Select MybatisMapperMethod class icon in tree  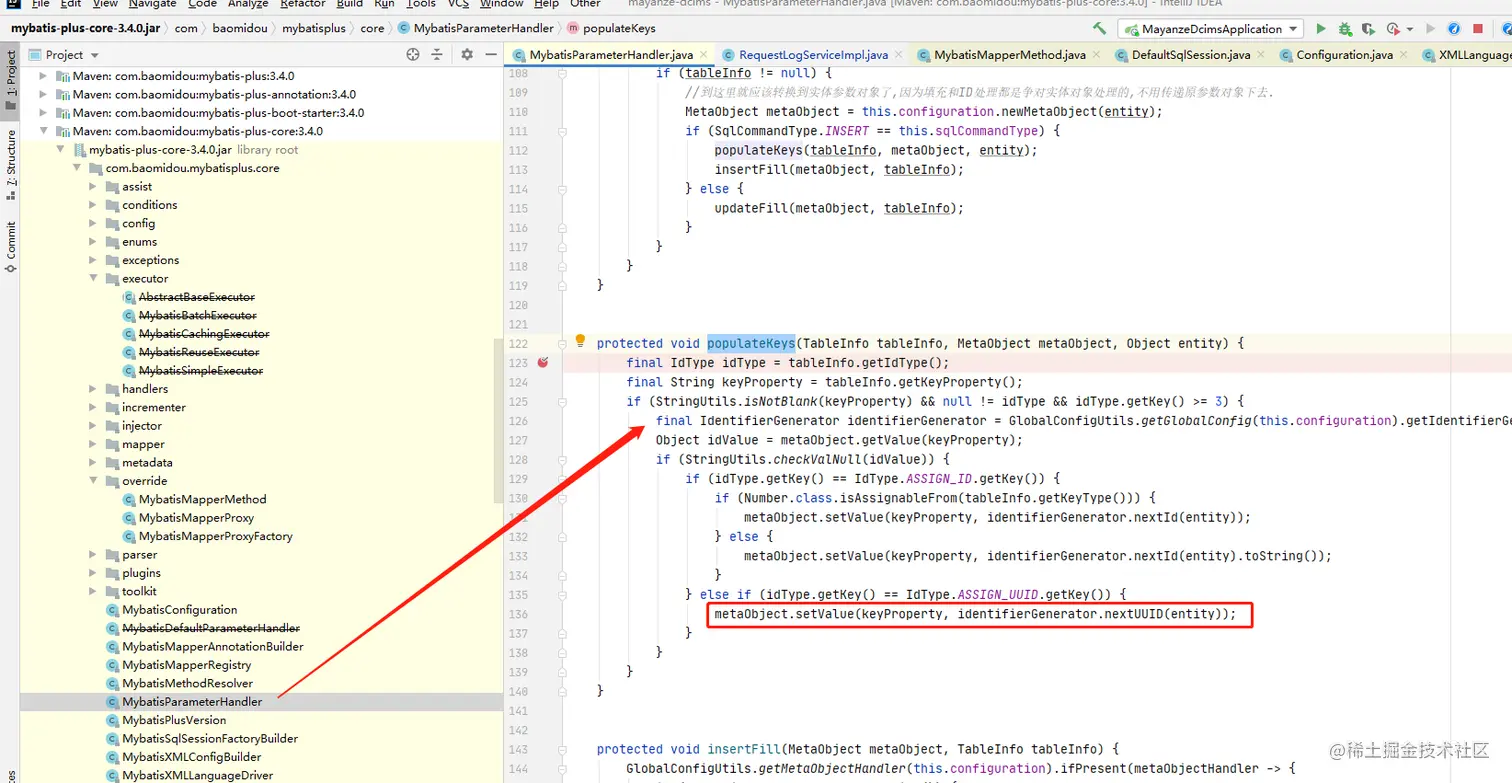[x=129, y=499]
